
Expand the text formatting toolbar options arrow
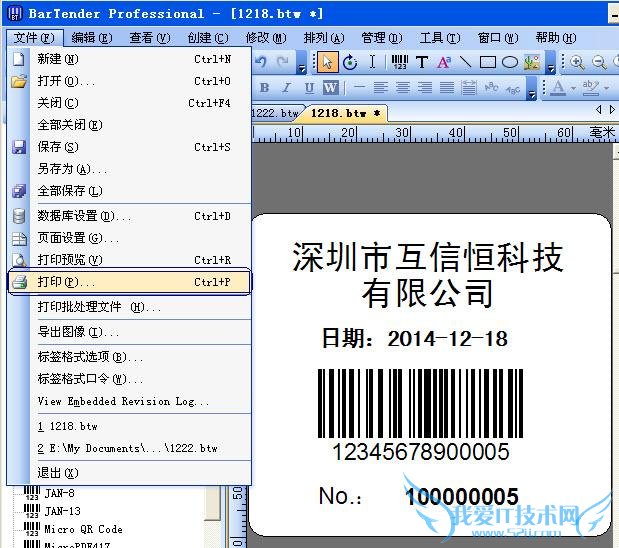(532, 92)
